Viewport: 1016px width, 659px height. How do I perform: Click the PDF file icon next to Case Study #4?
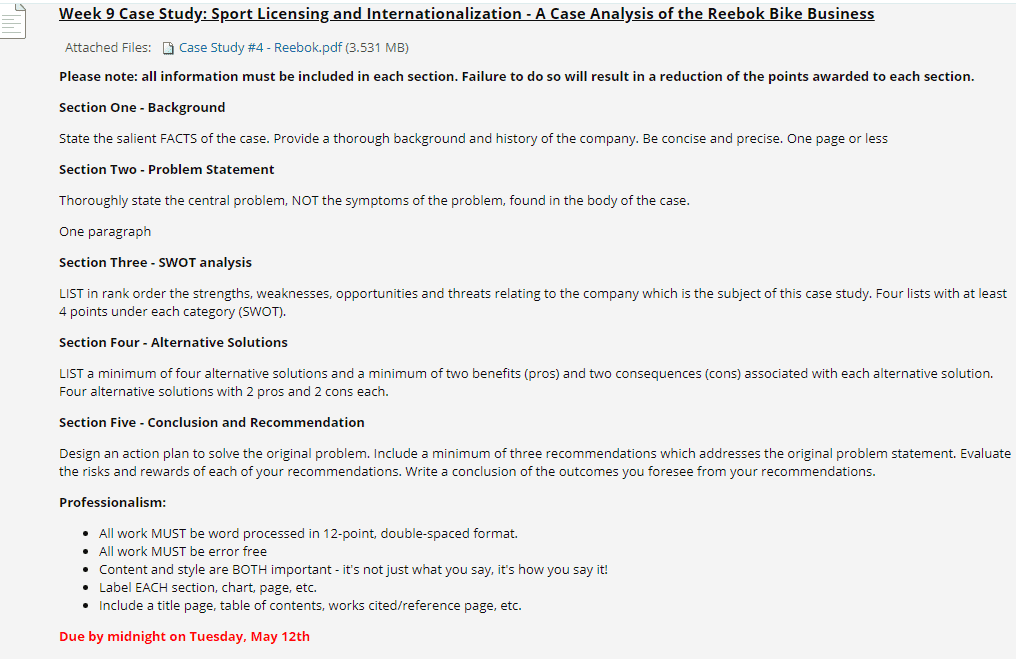coord(168,48)
